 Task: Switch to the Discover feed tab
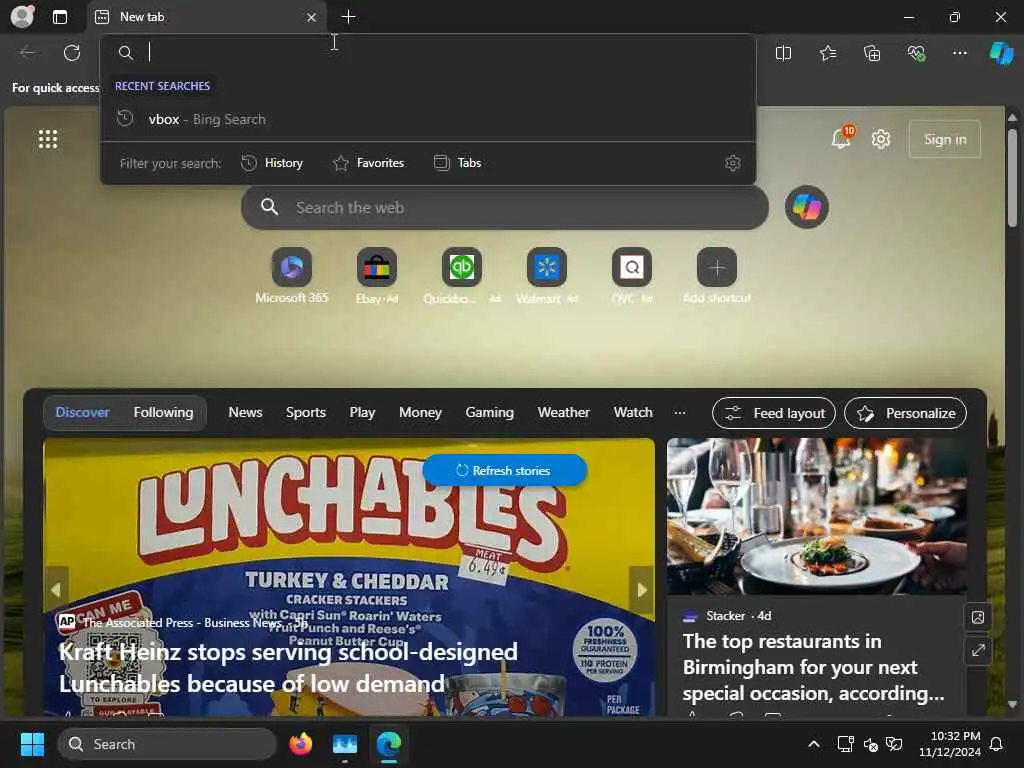(82, 413)
